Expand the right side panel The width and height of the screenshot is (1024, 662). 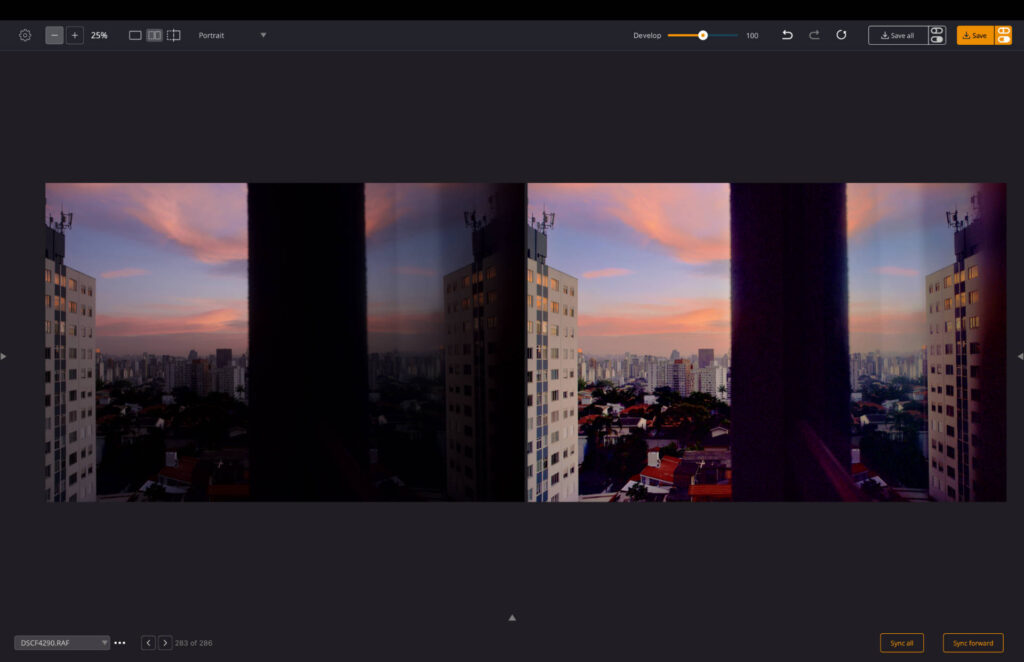1020,356
